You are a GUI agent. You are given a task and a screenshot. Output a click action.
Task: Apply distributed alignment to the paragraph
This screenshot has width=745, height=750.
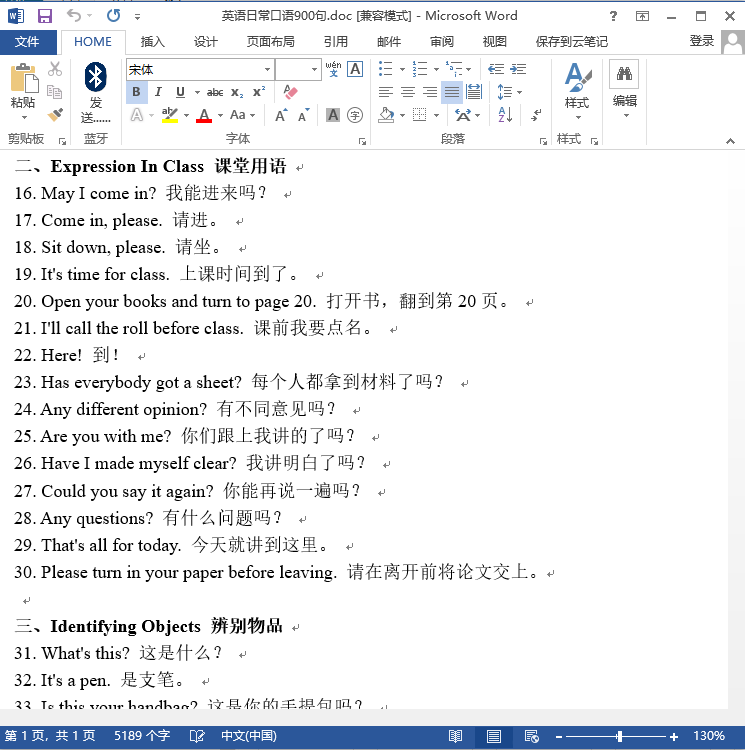(474, 92)
